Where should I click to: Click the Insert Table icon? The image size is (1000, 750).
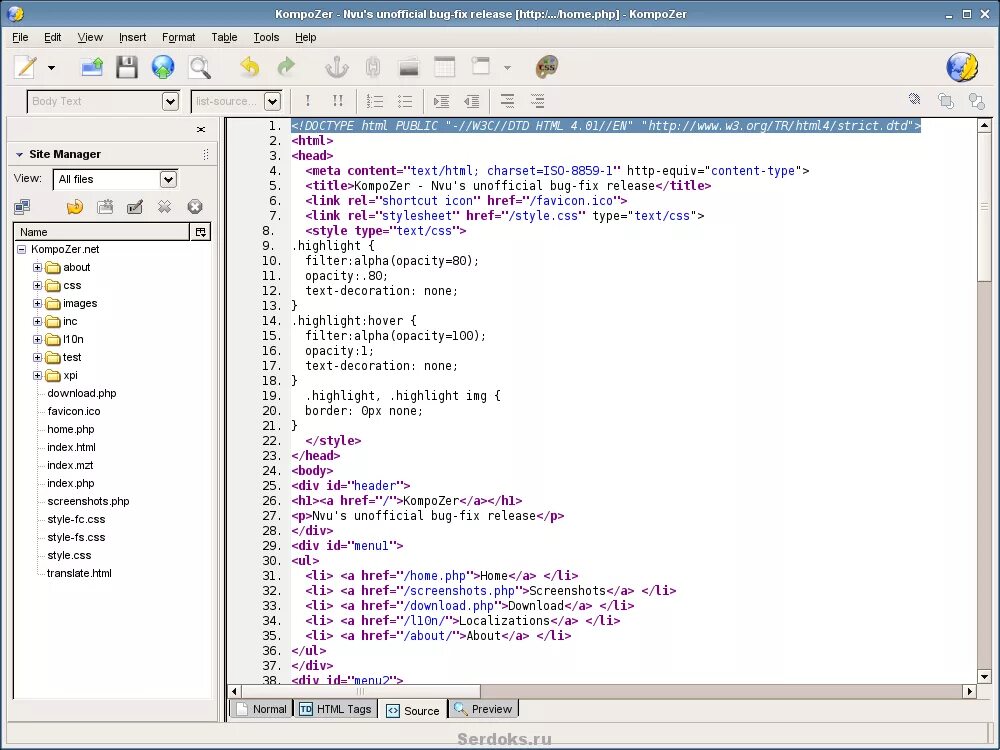[445, 67]
